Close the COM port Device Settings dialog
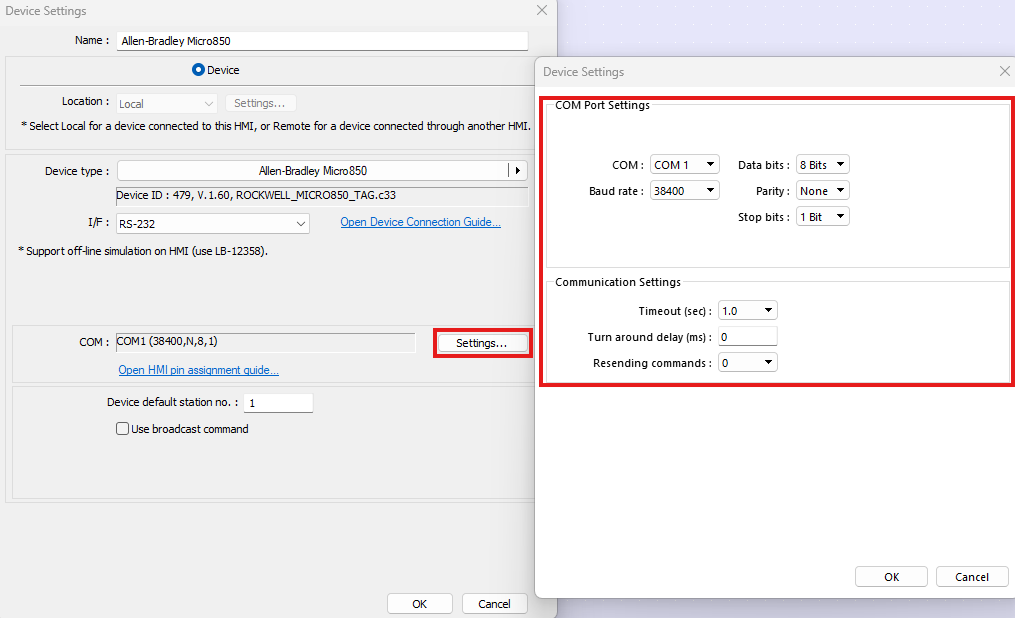This screenshot has width=1015, height=618. click(1005, 71)
